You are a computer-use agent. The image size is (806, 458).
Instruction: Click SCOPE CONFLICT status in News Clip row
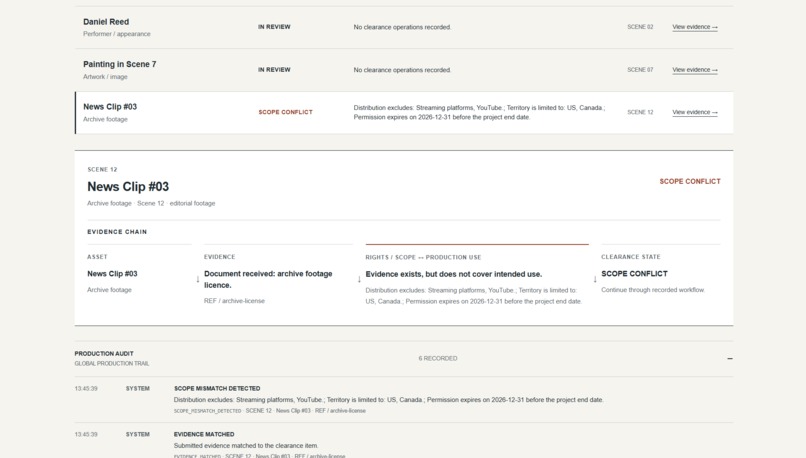click(x=285, y=112)
